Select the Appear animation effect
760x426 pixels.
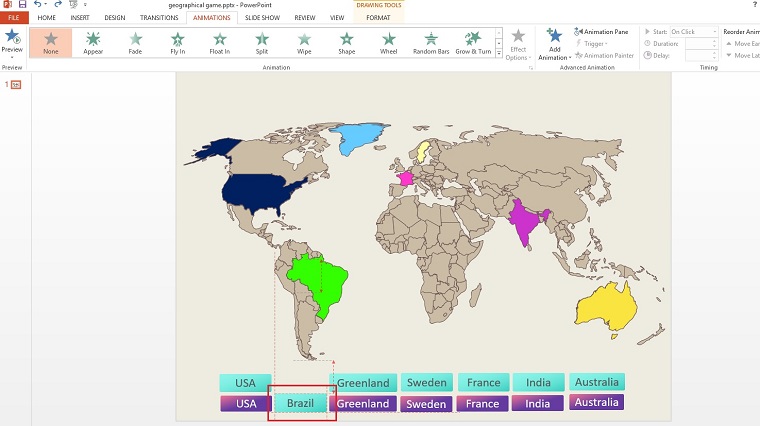(x=93, y=43)
